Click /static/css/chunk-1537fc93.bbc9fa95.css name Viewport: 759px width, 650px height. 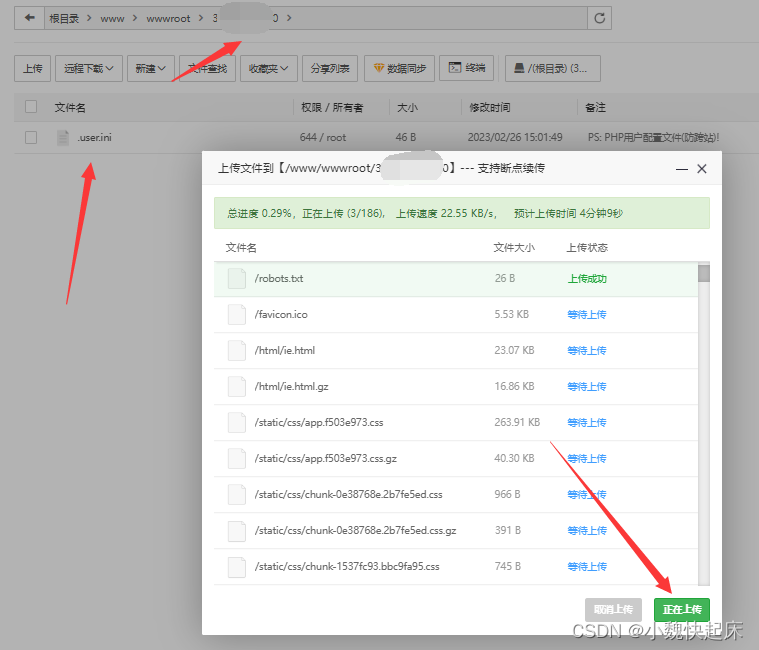click(347, 566)
